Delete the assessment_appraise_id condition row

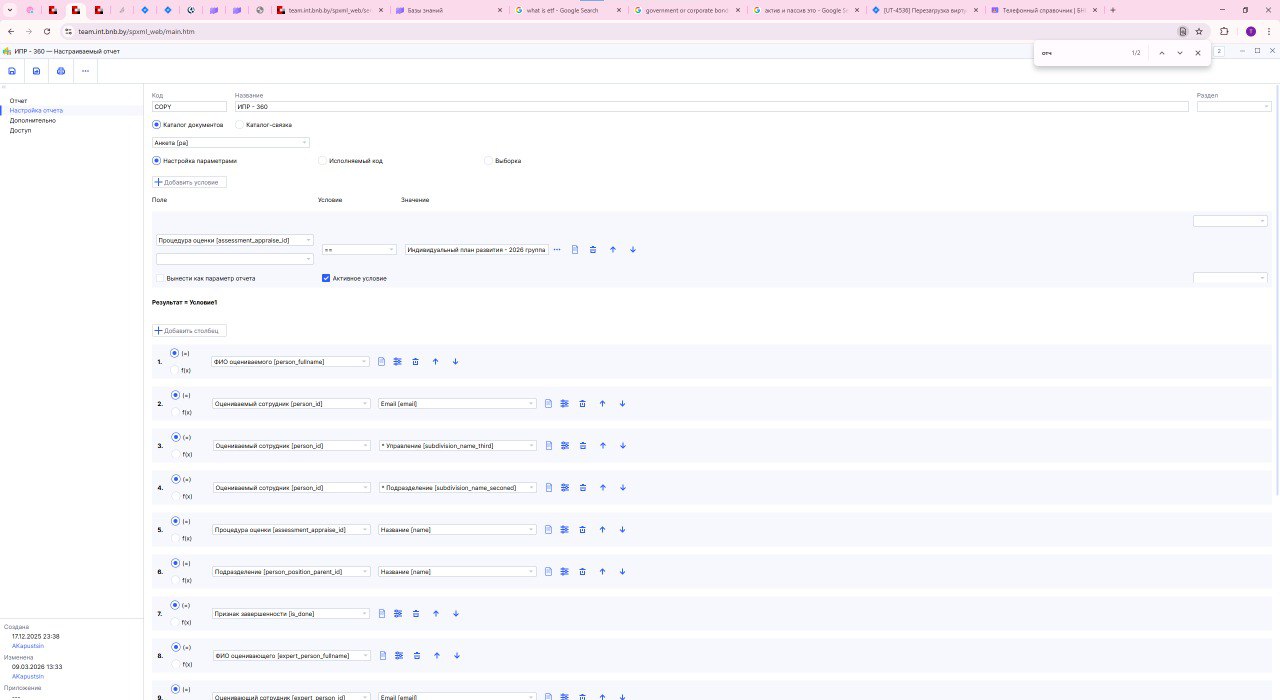click(x=593, y=249)
